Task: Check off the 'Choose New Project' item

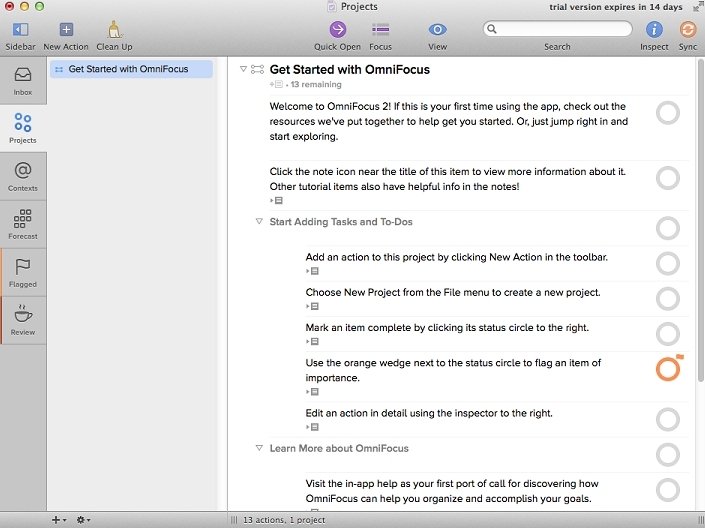Action: pyautogui.click(x=668, y=299)
